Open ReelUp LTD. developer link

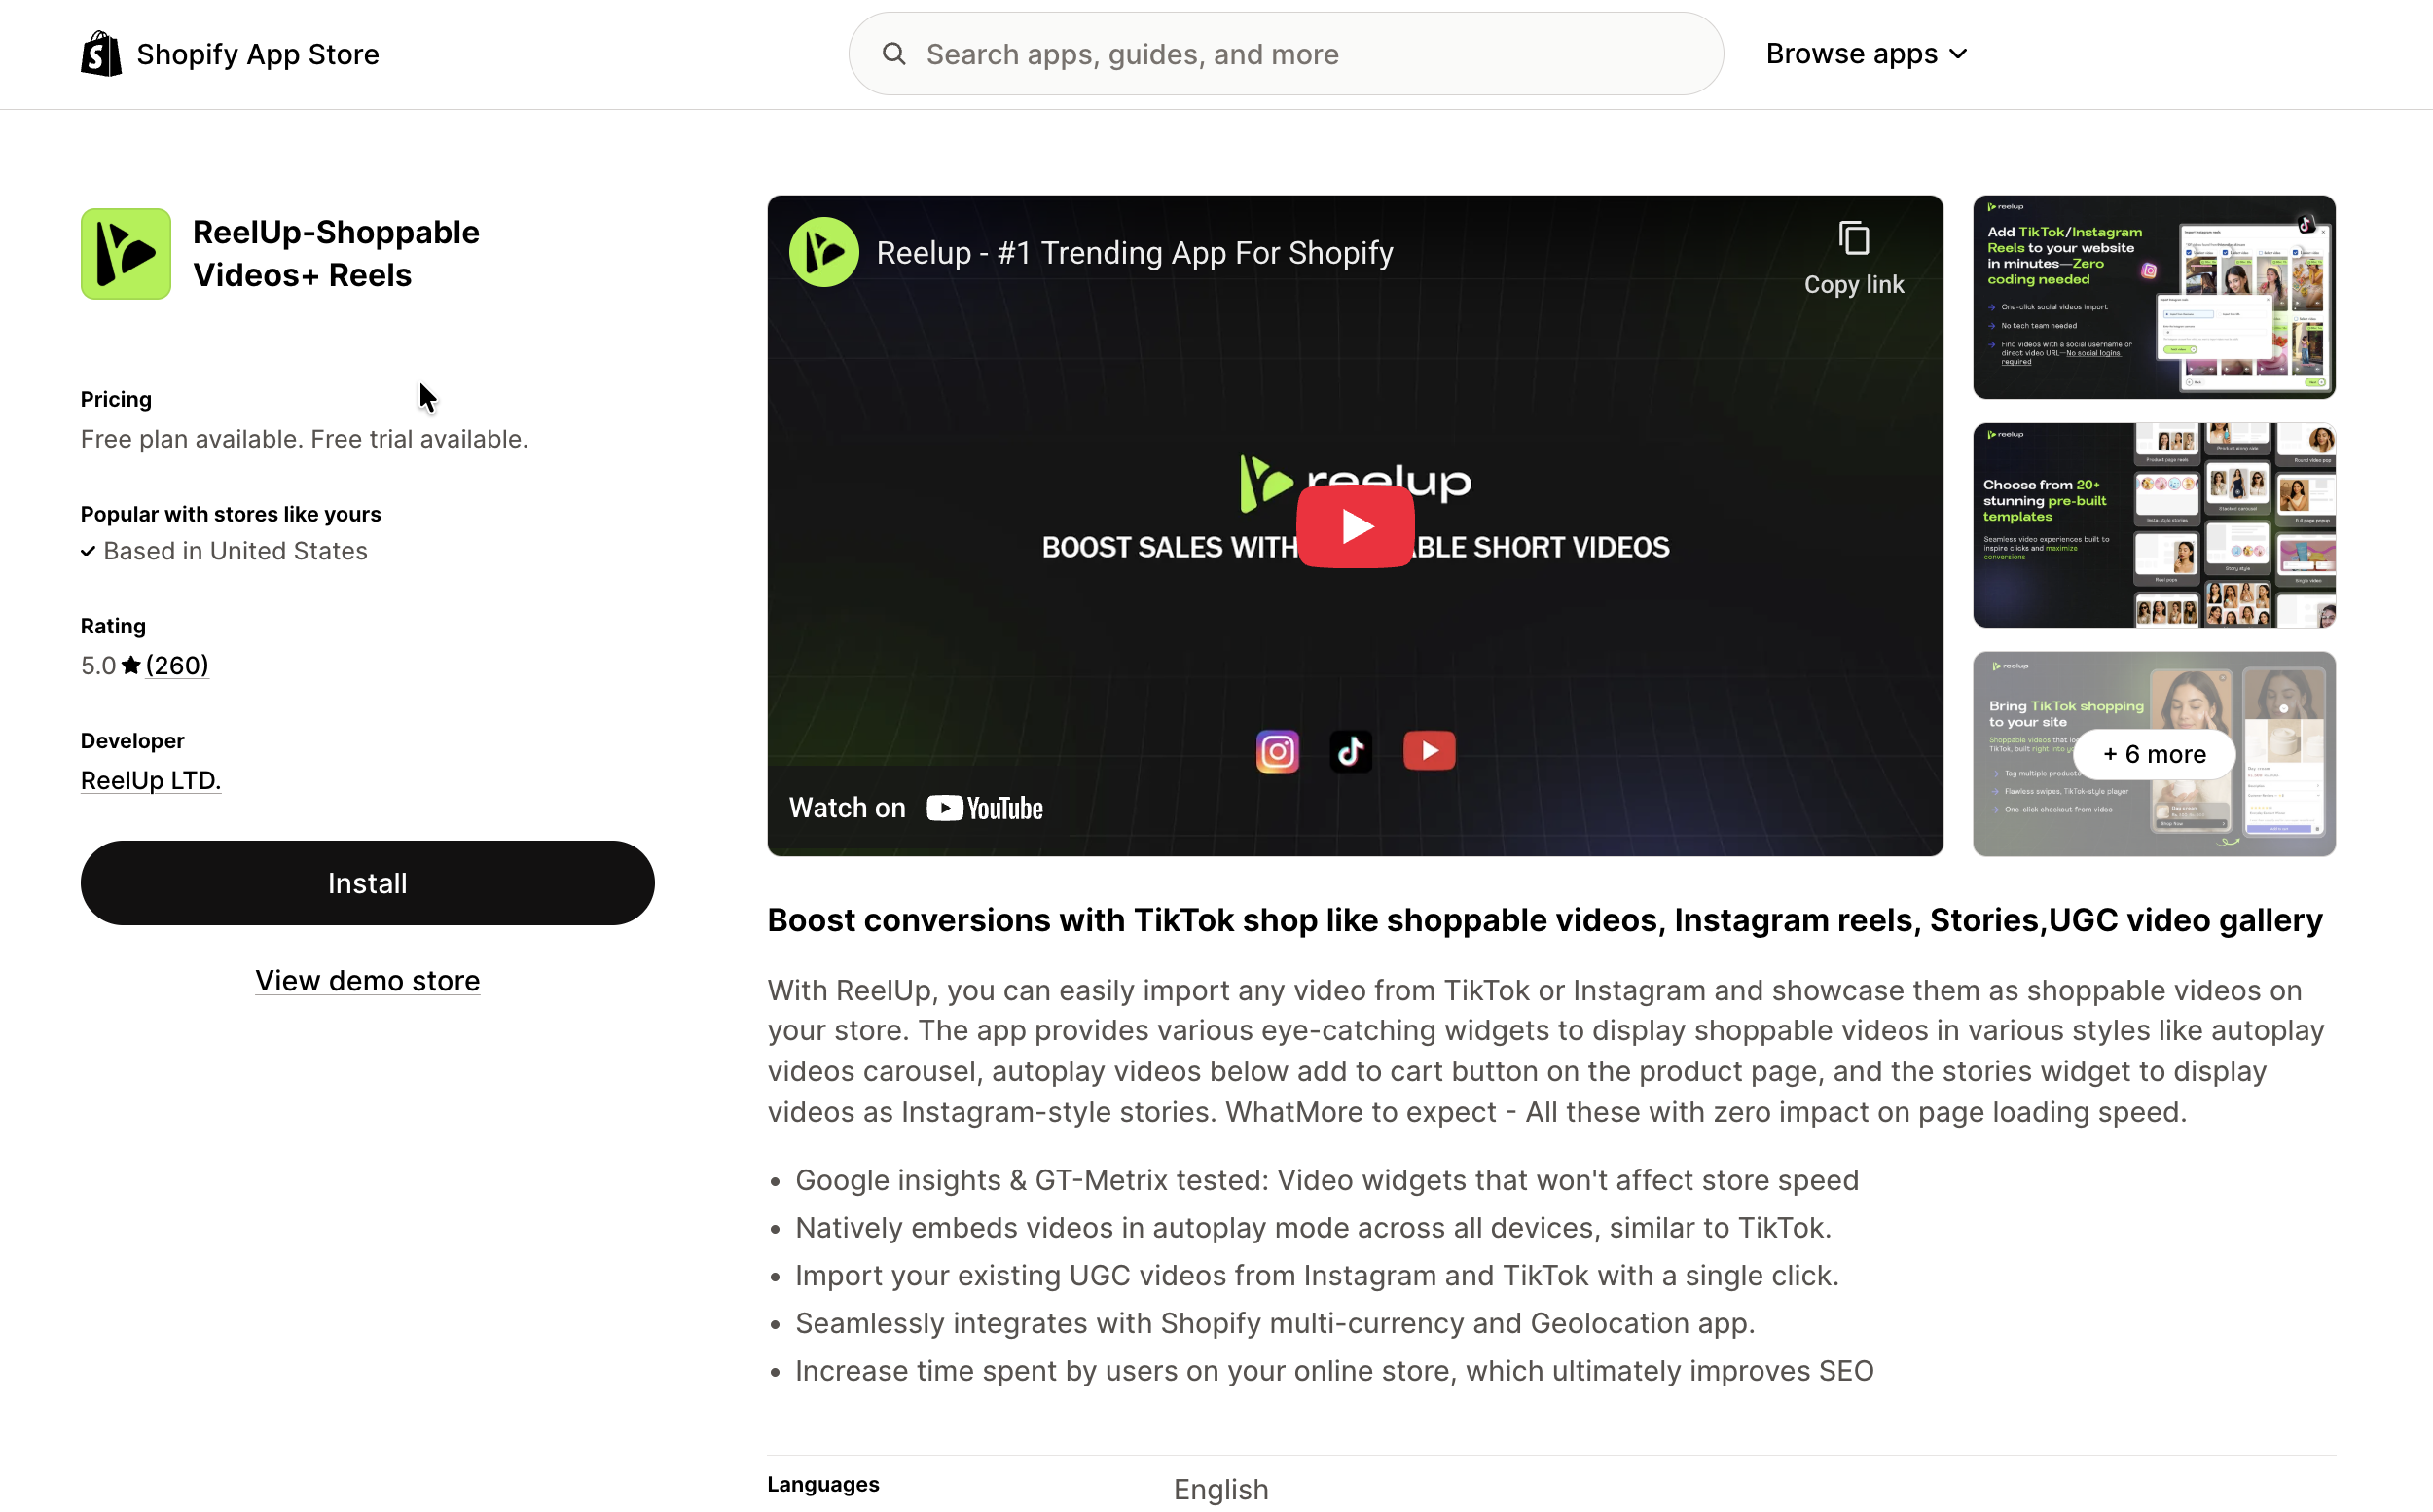pyautogui.click(x=150, y=780)
